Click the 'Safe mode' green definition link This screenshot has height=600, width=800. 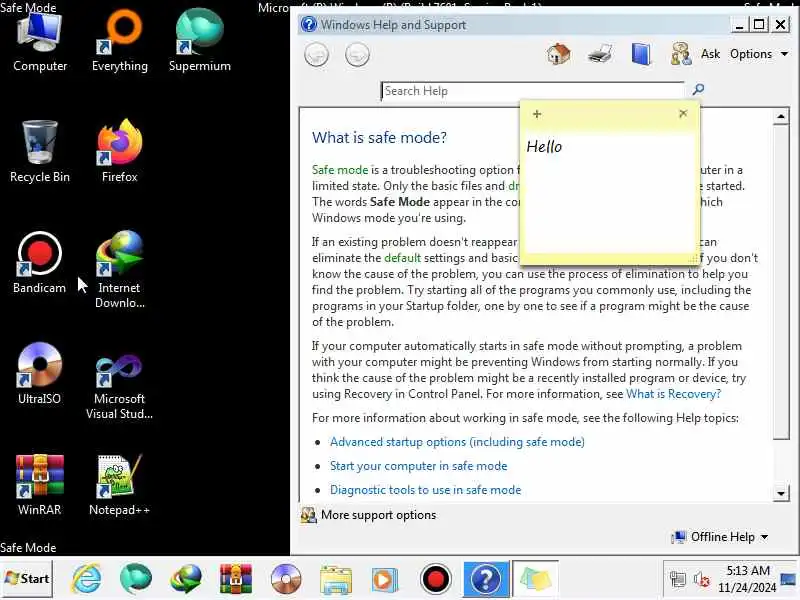pyautogui.click(x=340, y=170)
